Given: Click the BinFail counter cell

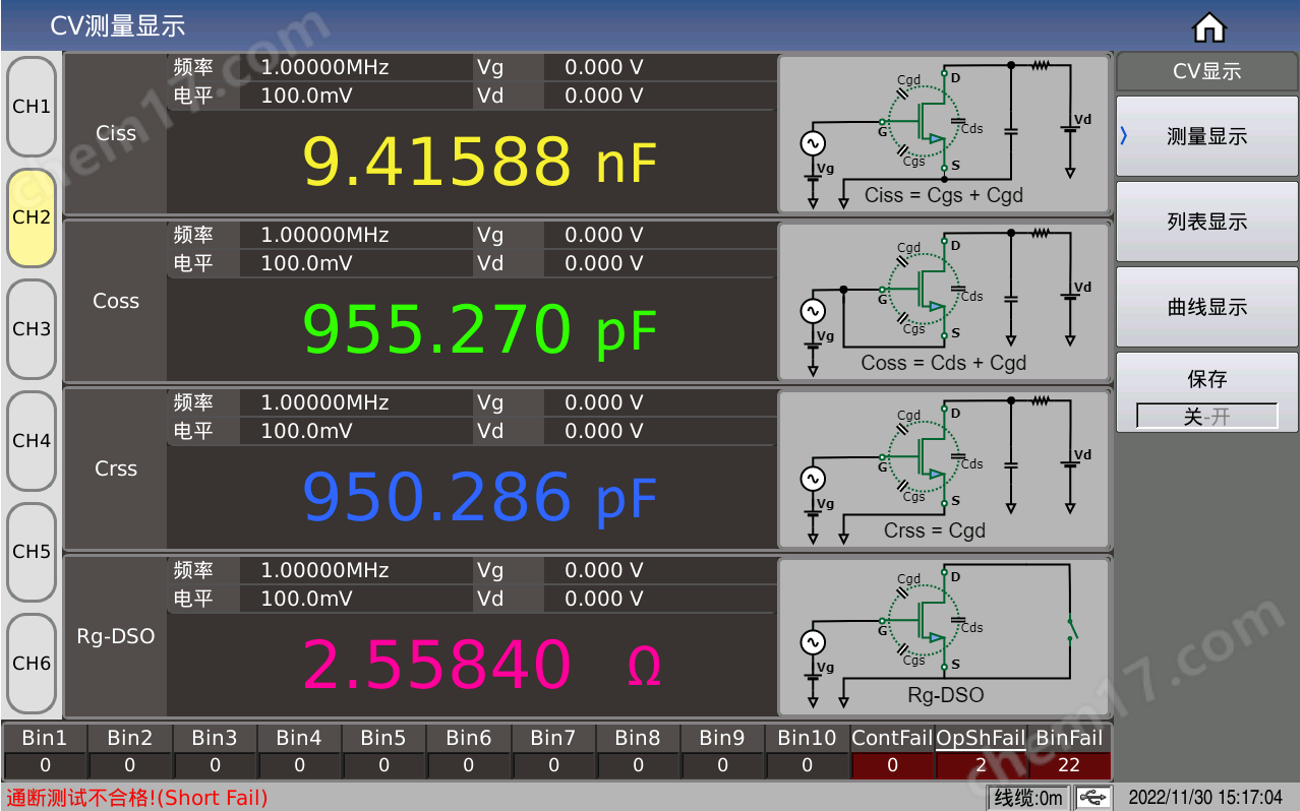Looking at the screenshot, I should [x=1068, y=765].
